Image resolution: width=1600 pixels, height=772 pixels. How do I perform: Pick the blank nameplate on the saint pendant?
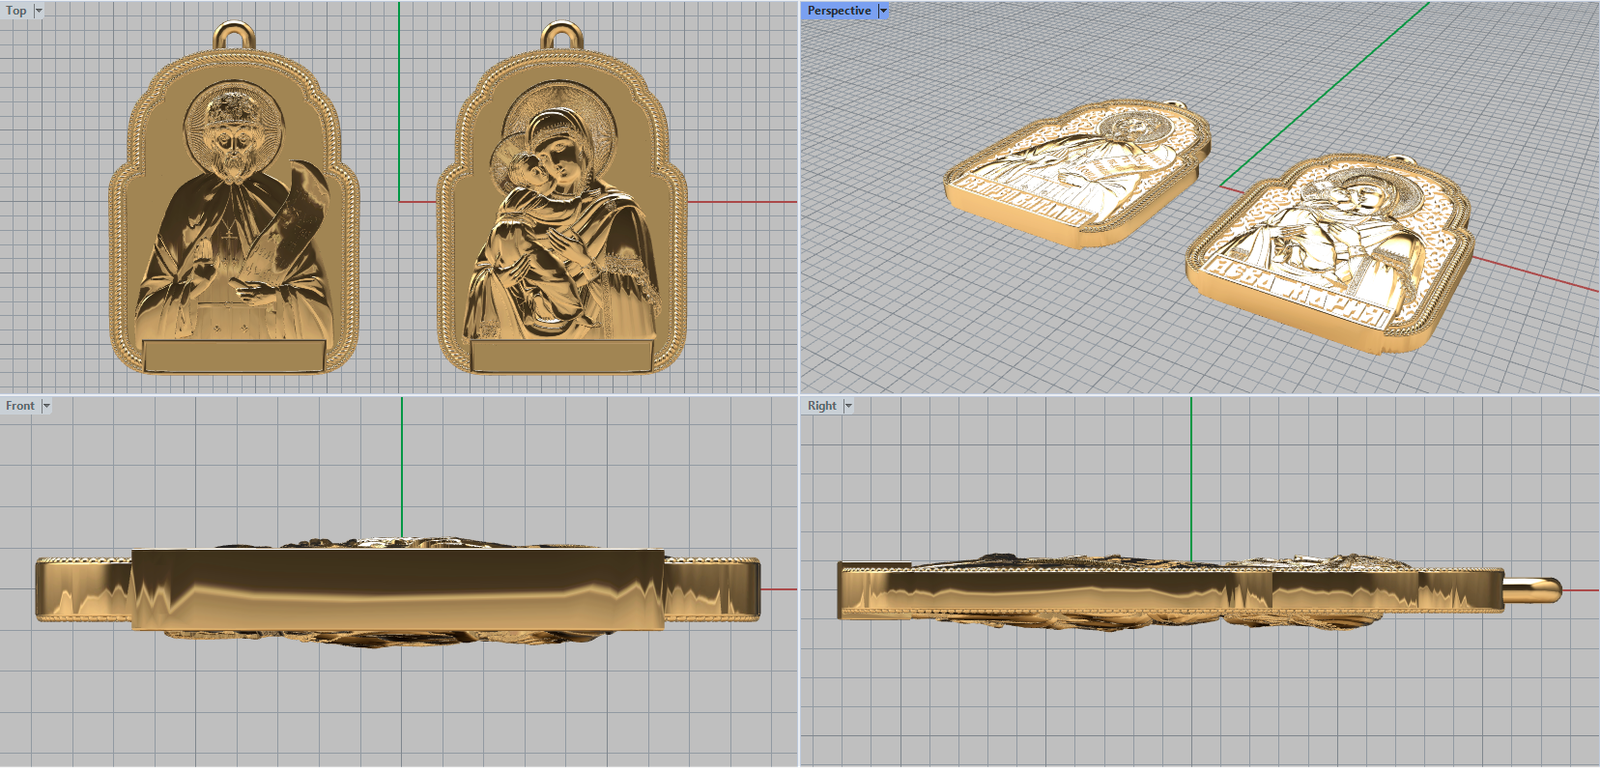coord(233,355)
